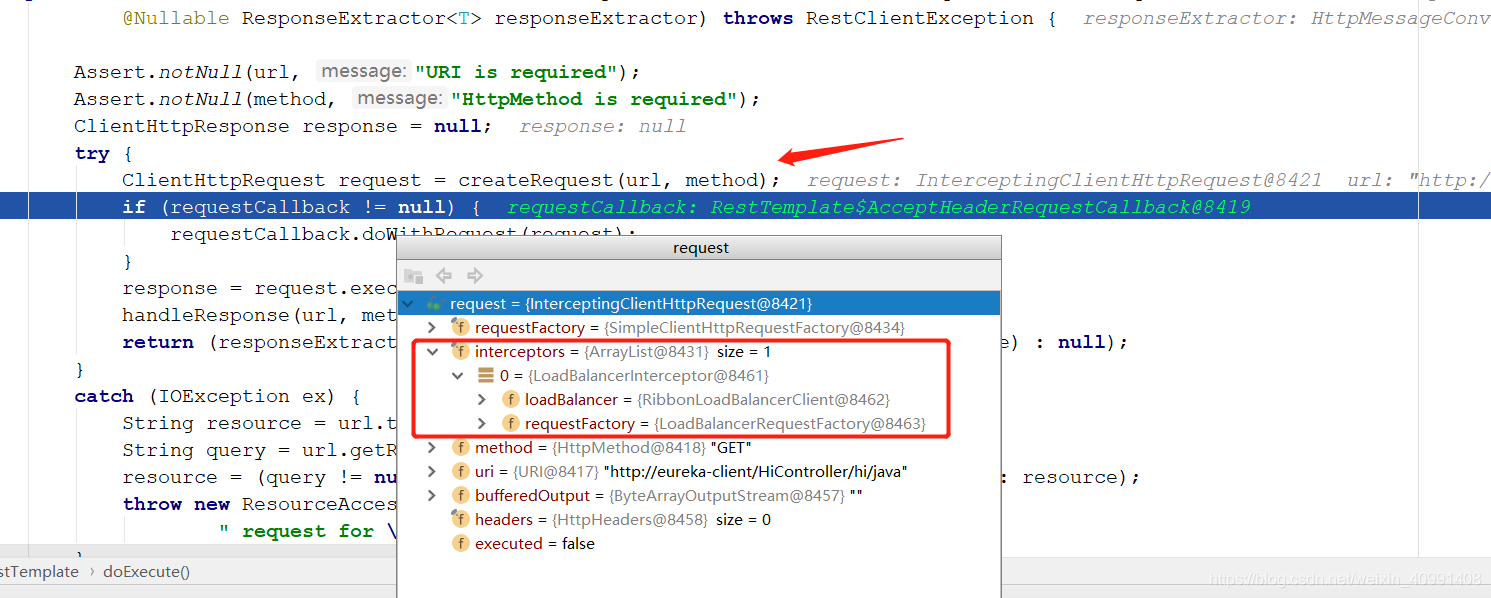Click the set-as-top folder icon in popup toolbar
1491x598 pixels.
[x=413, y=276]
